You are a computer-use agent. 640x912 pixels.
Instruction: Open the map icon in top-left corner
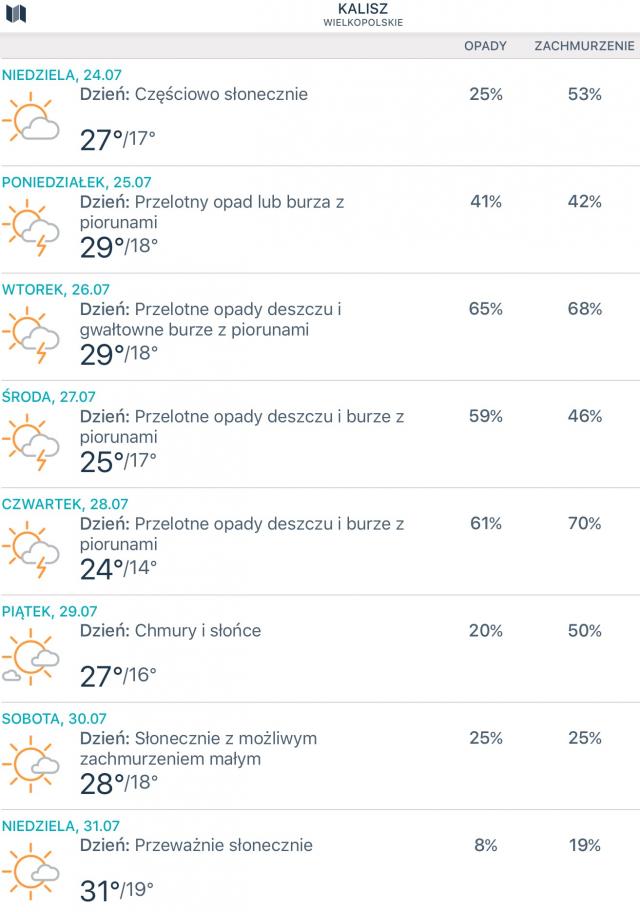16,14
